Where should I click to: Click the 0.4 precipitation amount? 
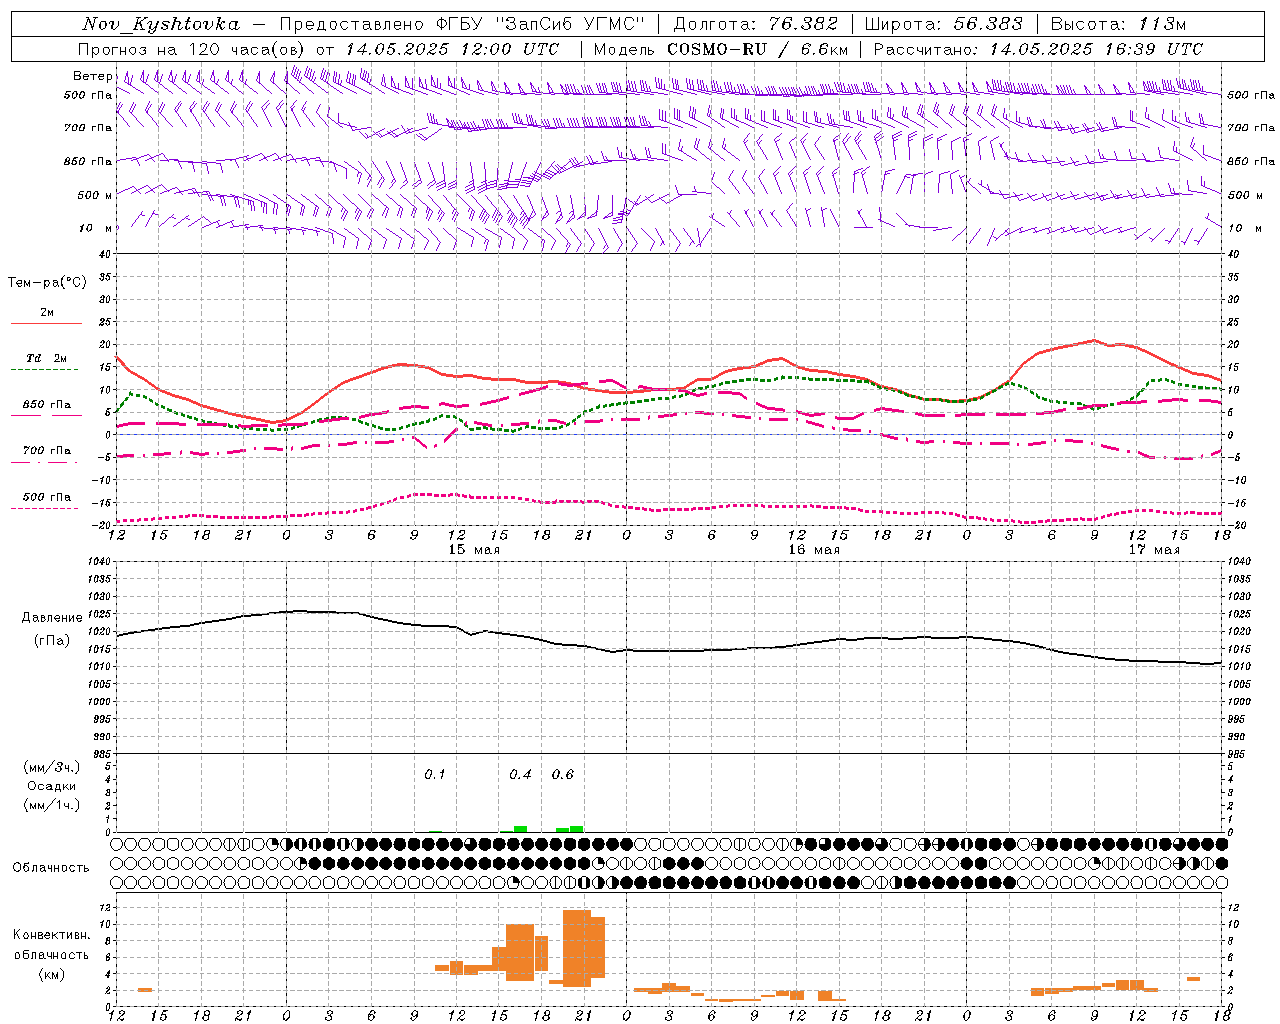click(520, 774)
